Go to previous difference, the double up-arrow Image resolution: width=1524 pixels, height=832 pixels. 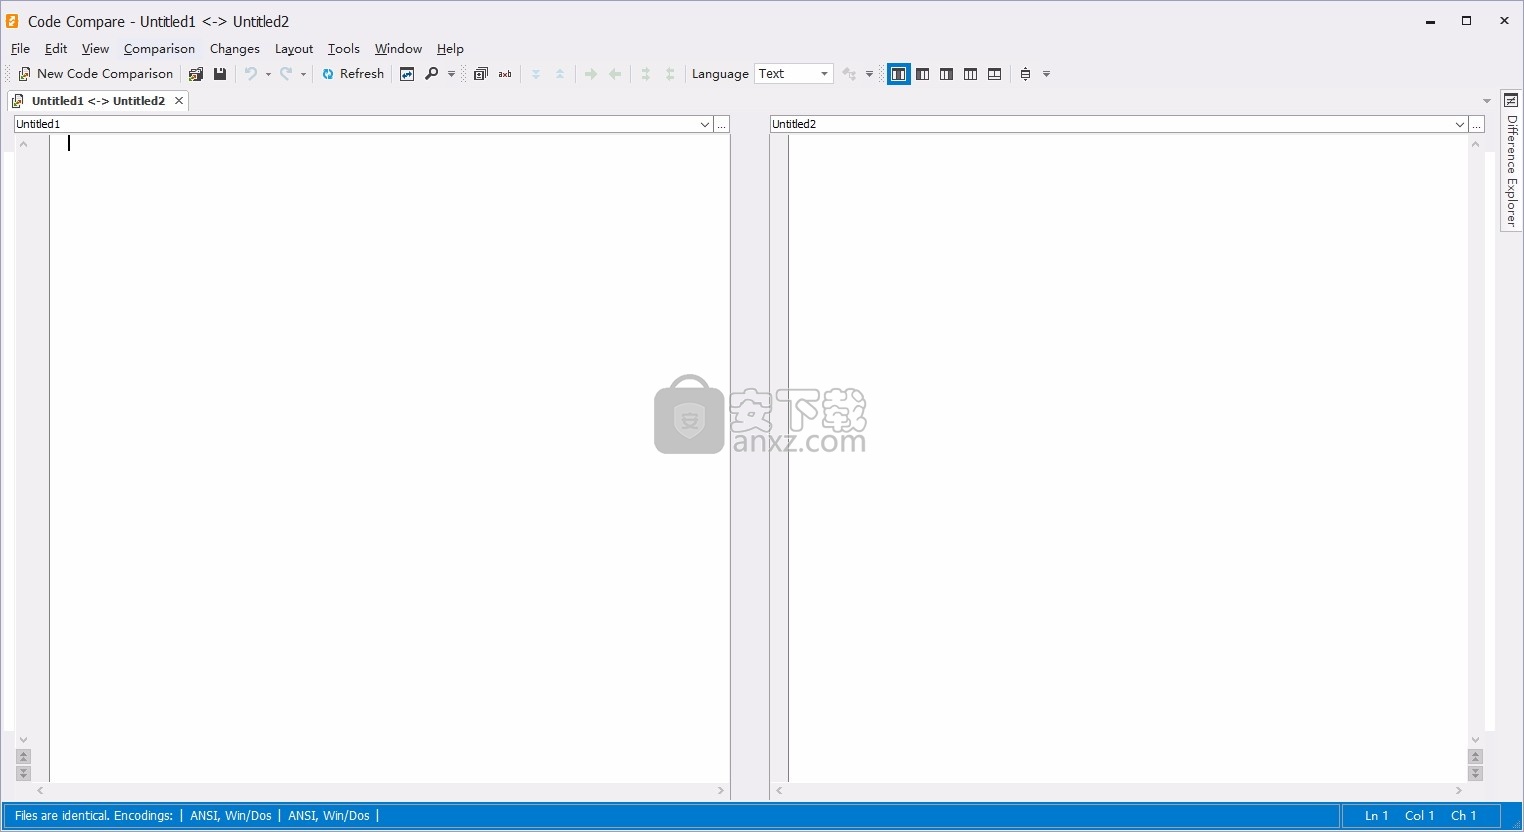click(560, 74)
